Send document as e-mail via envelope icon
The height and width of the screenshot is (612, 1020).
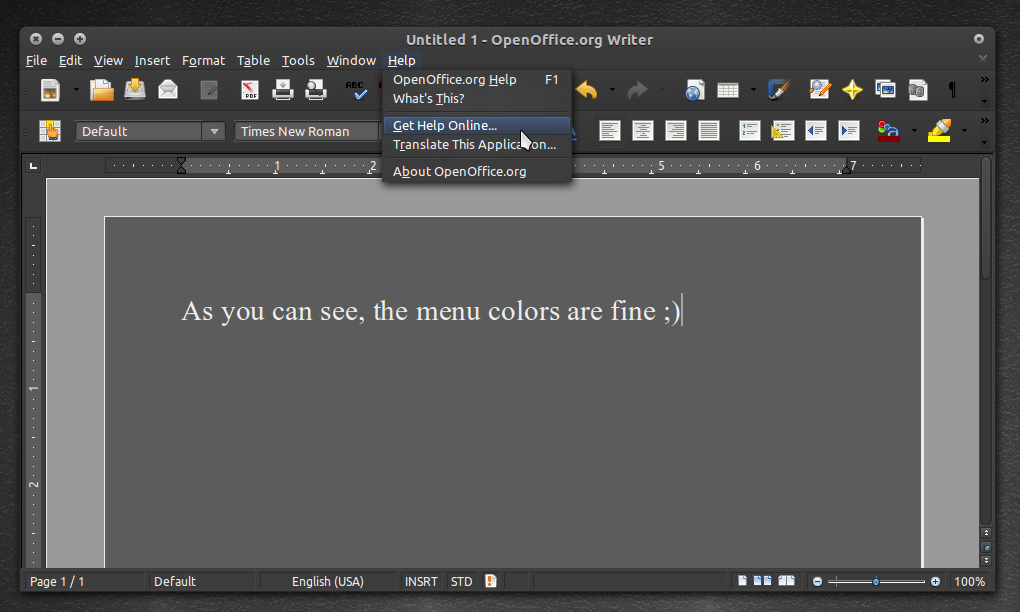(168, 90)
